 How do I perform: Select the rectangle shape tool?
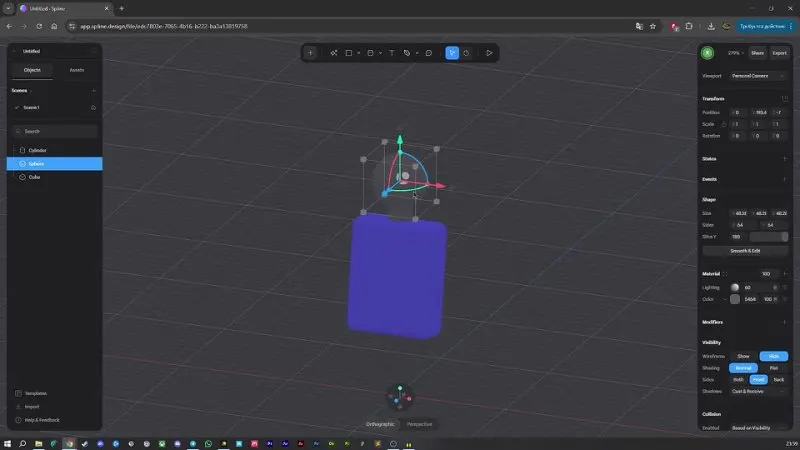(349, 53)
